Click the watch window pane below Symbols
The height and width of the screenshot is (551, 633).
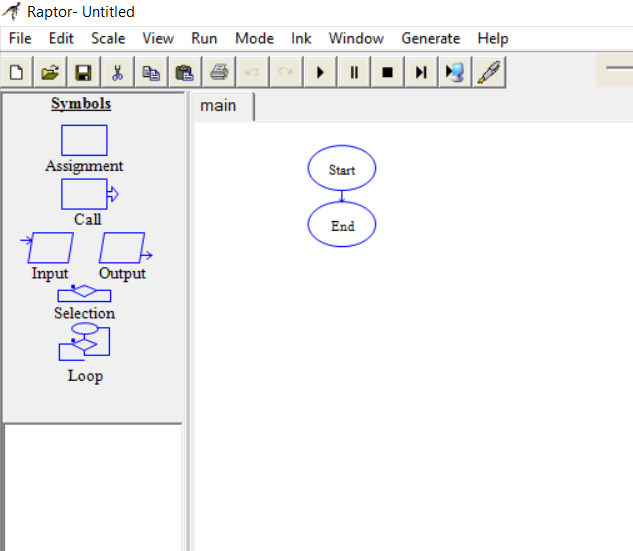point(93,488)
